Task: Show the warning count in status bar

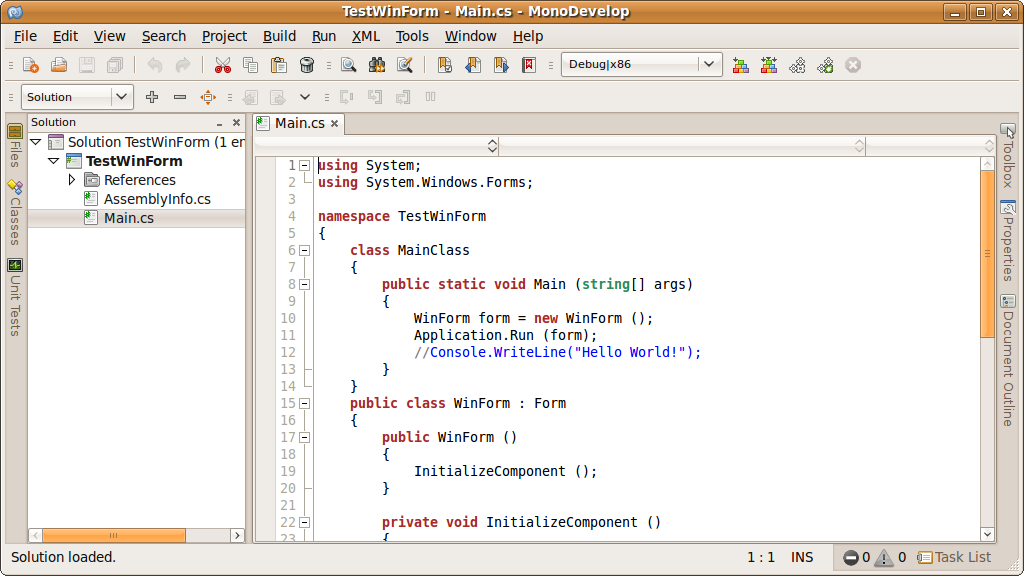Action: (891, 557)
